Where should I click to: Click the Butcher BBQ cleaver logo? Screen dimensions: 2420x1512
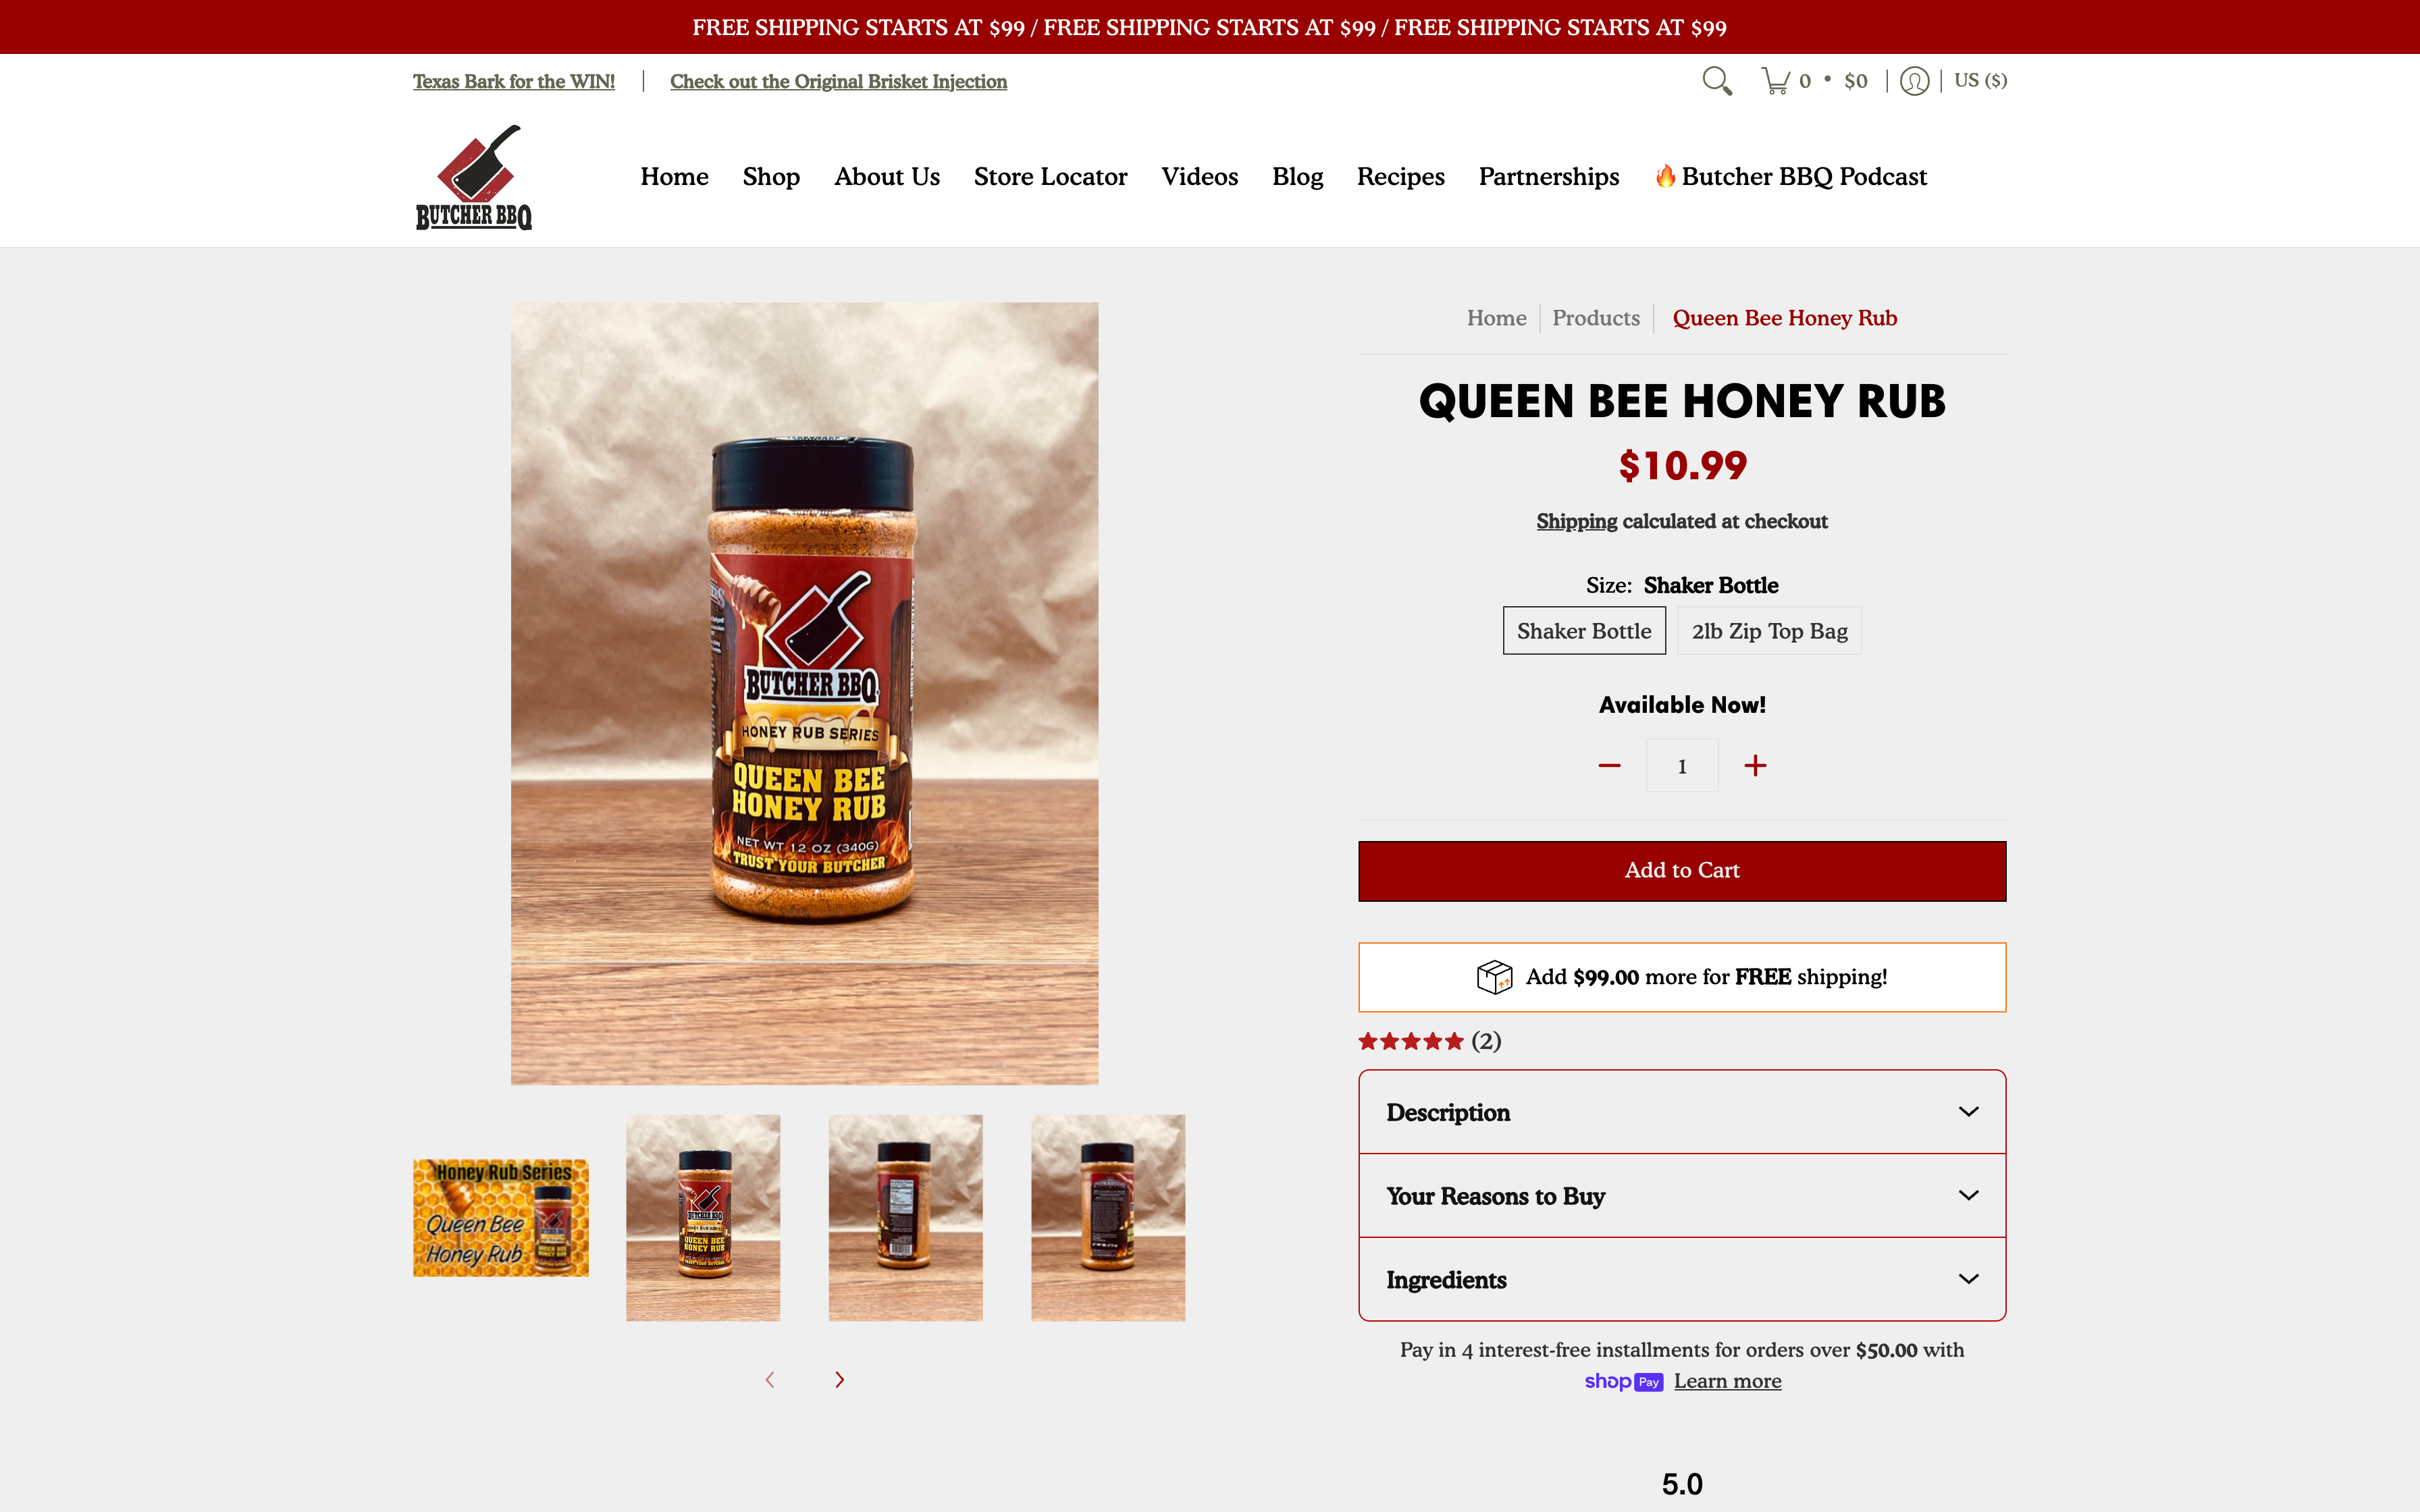[x=474, y=177]
